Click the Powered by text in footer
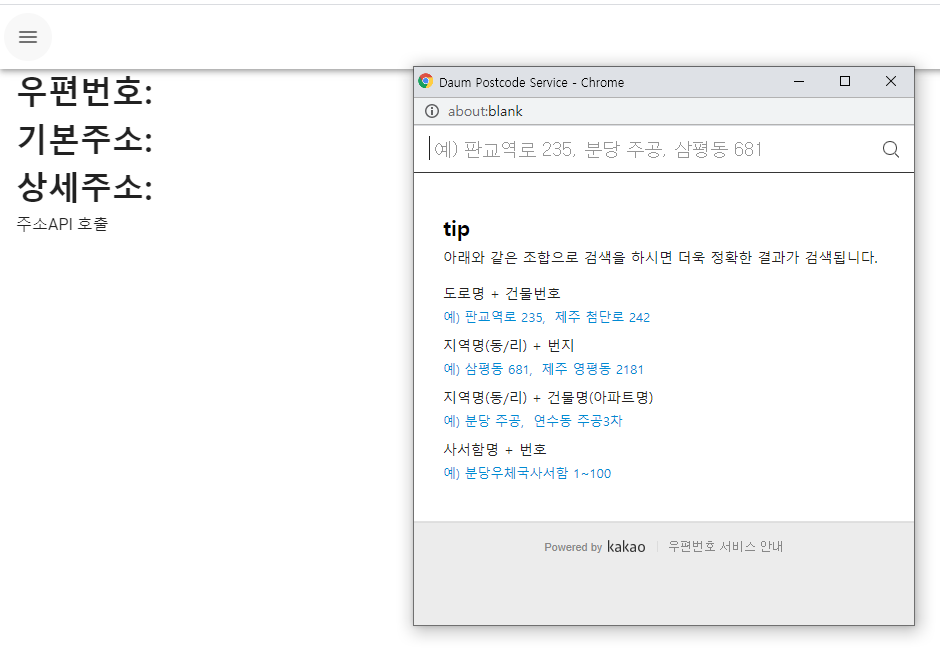Viewport: 940px width, 652px height. (573, 547)
